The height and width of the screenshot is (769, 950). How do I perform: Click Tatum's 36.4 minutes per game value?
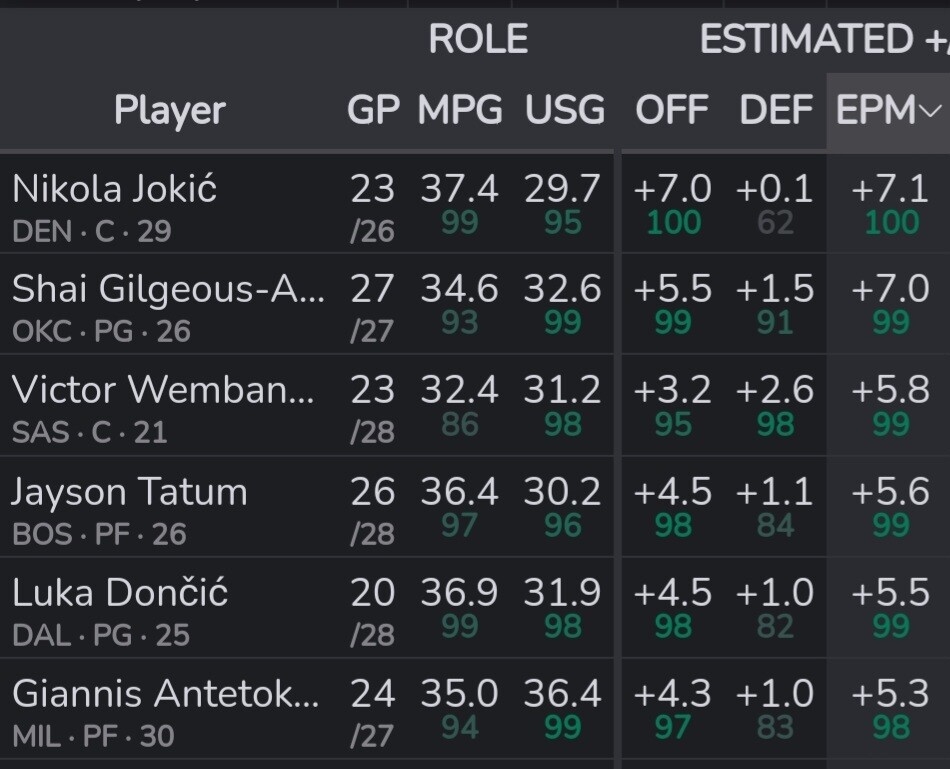pos(459,492)
